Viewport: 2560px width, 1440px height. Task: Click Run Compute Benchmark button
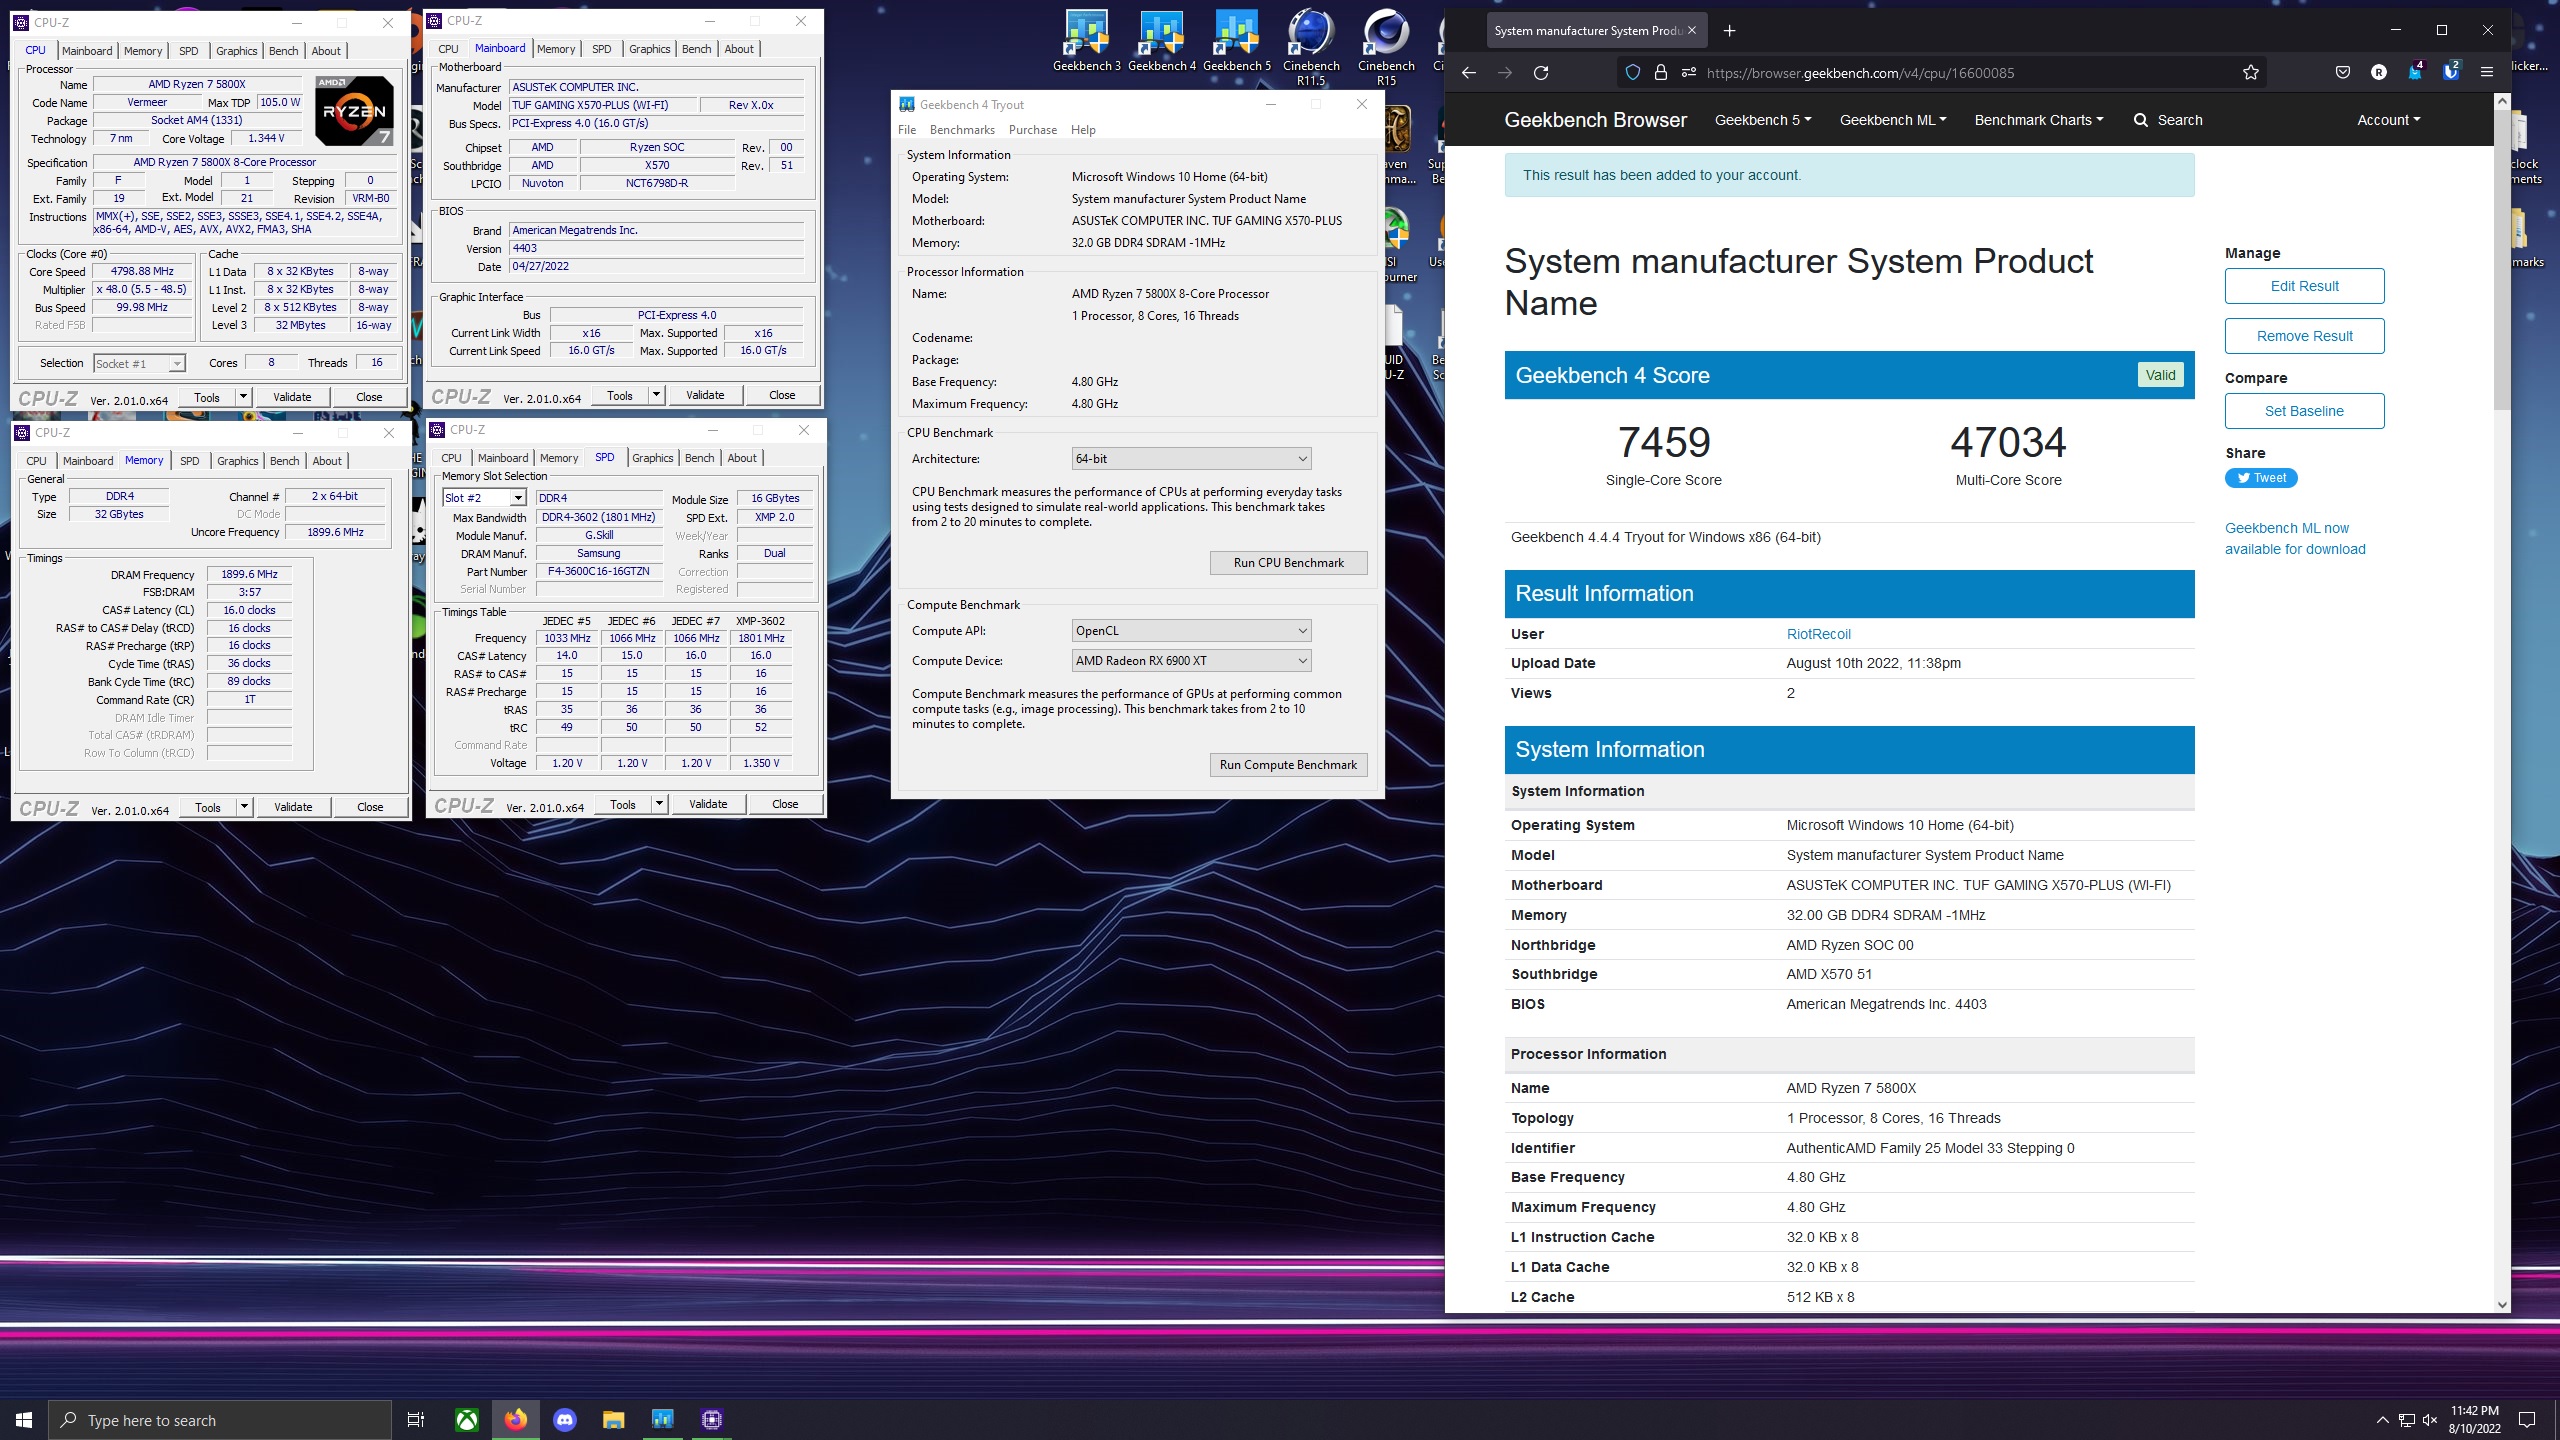click(1288, 765)
